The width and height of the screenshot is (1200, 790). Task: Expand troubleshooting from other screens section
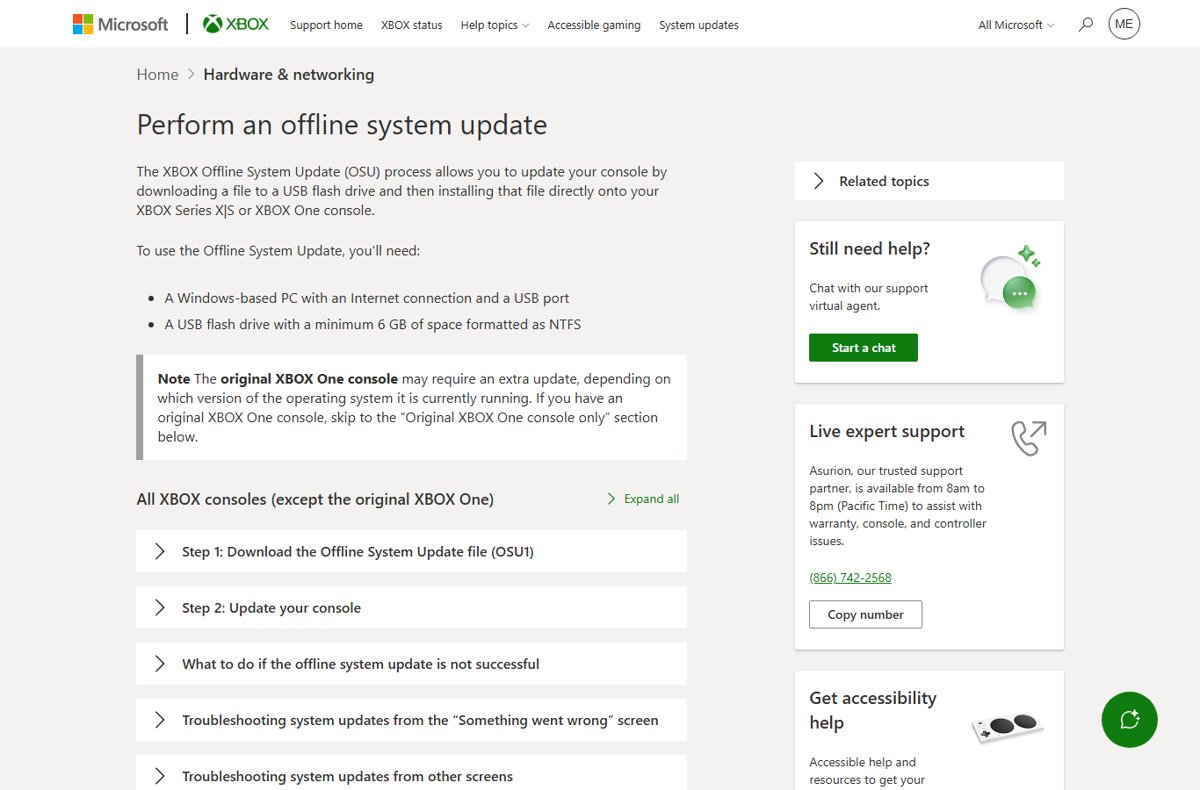[411, 772]
